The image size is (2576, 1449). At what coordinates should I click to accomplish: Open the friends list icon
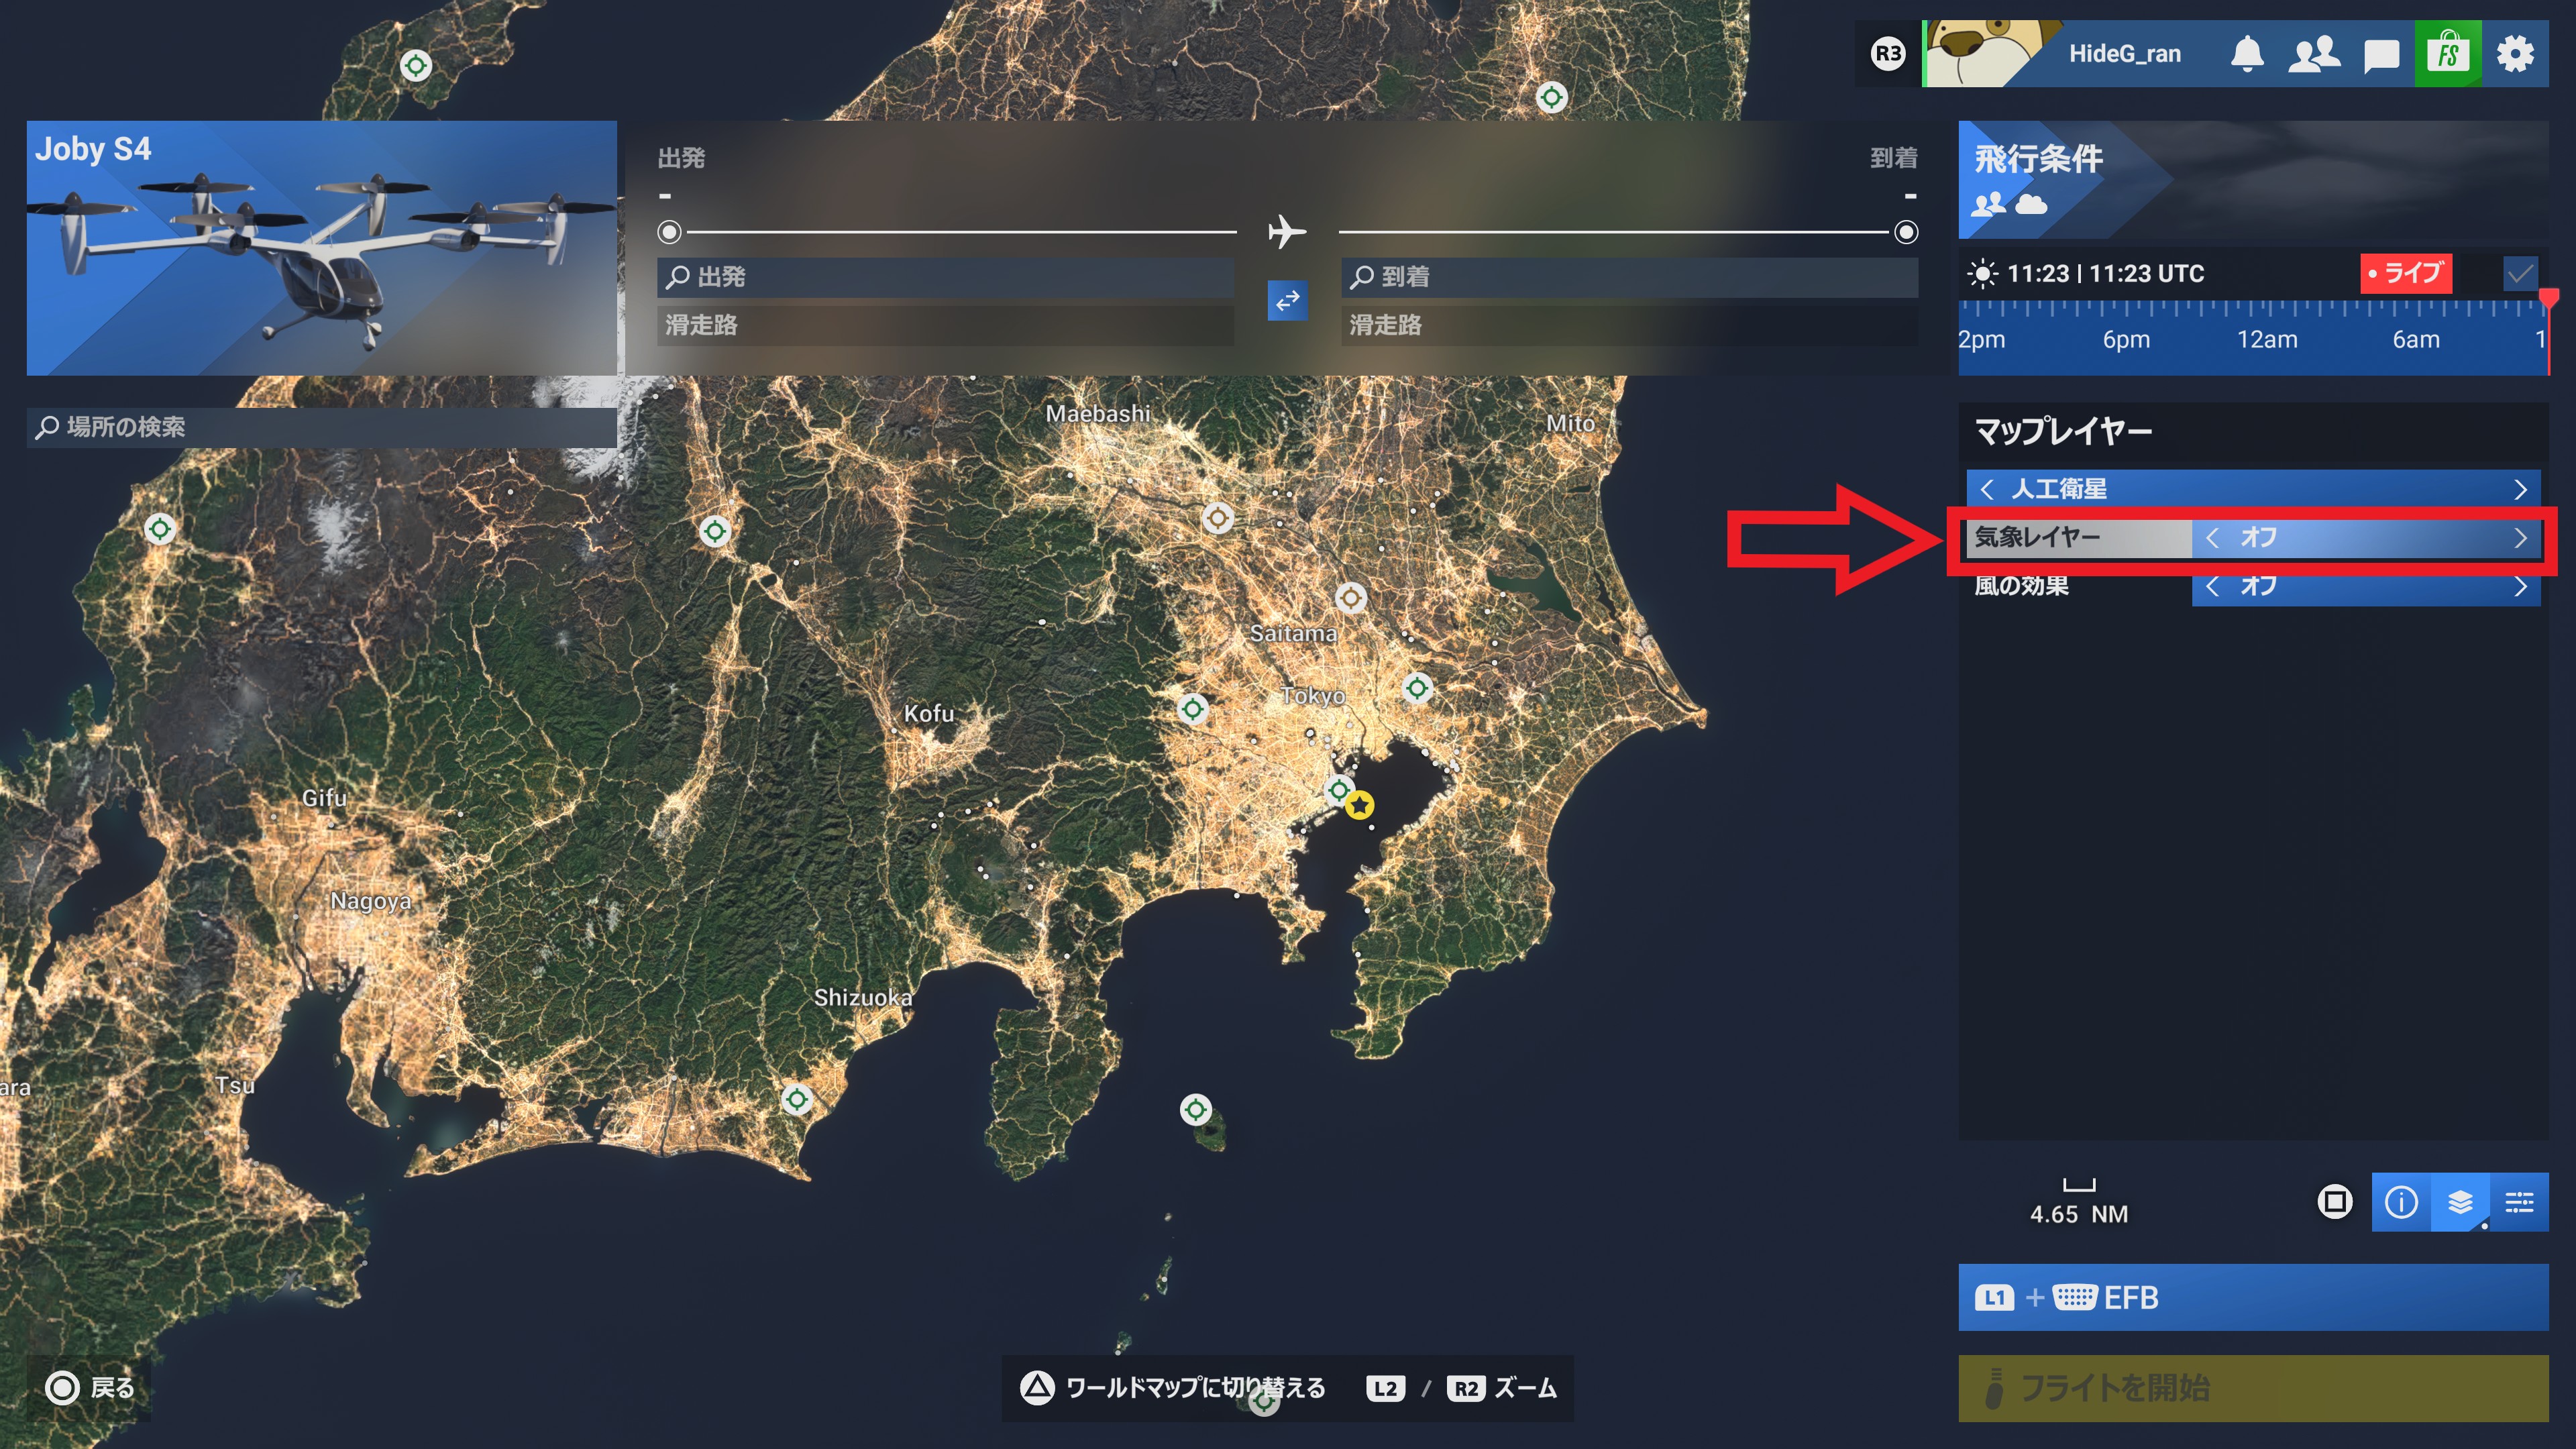[x=2314, y=54]
